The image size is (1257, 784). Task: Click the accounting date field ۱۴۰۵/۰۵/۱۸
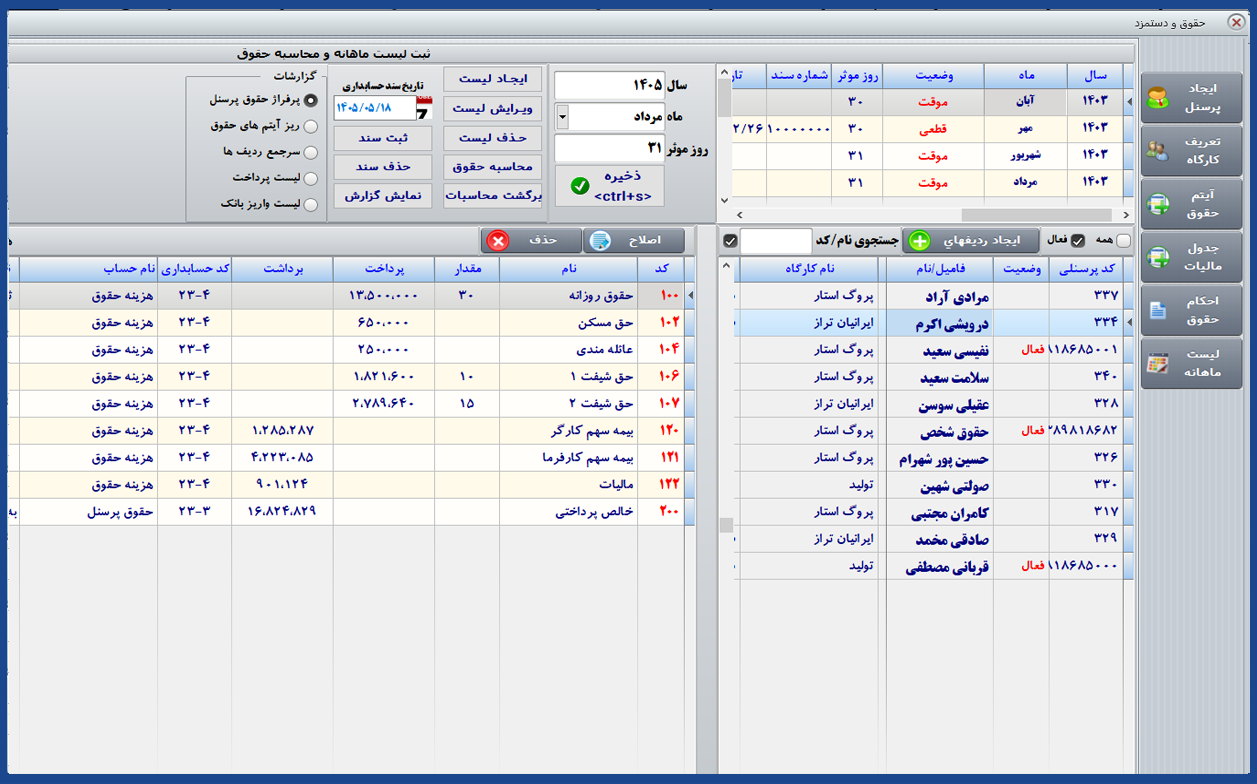375,107
